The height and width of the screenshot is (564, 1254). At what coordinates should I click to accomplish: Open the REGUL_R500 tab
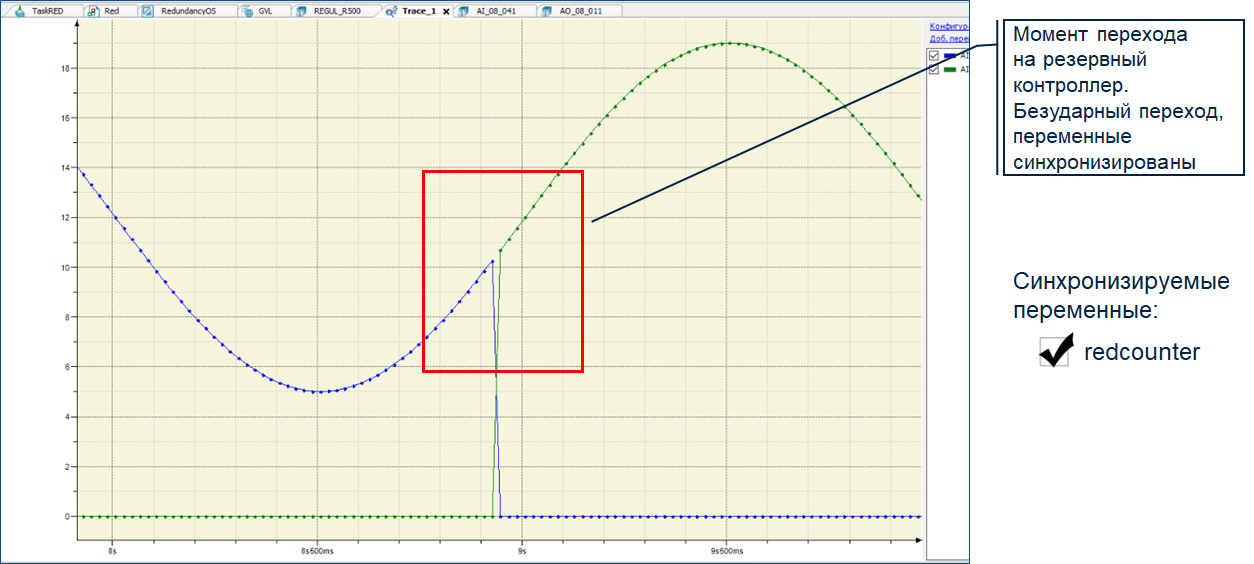pyautogui.click(x=340, y=11)
